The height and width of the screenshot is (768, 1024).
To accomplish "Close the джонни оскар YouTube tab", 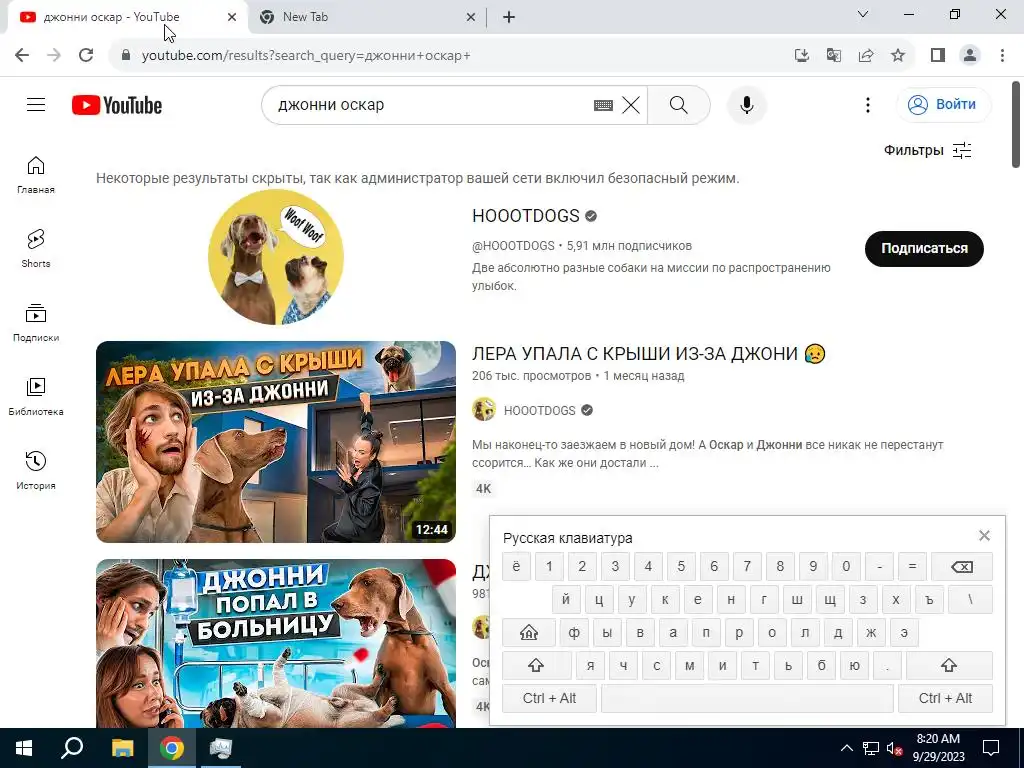I will 232,17.
